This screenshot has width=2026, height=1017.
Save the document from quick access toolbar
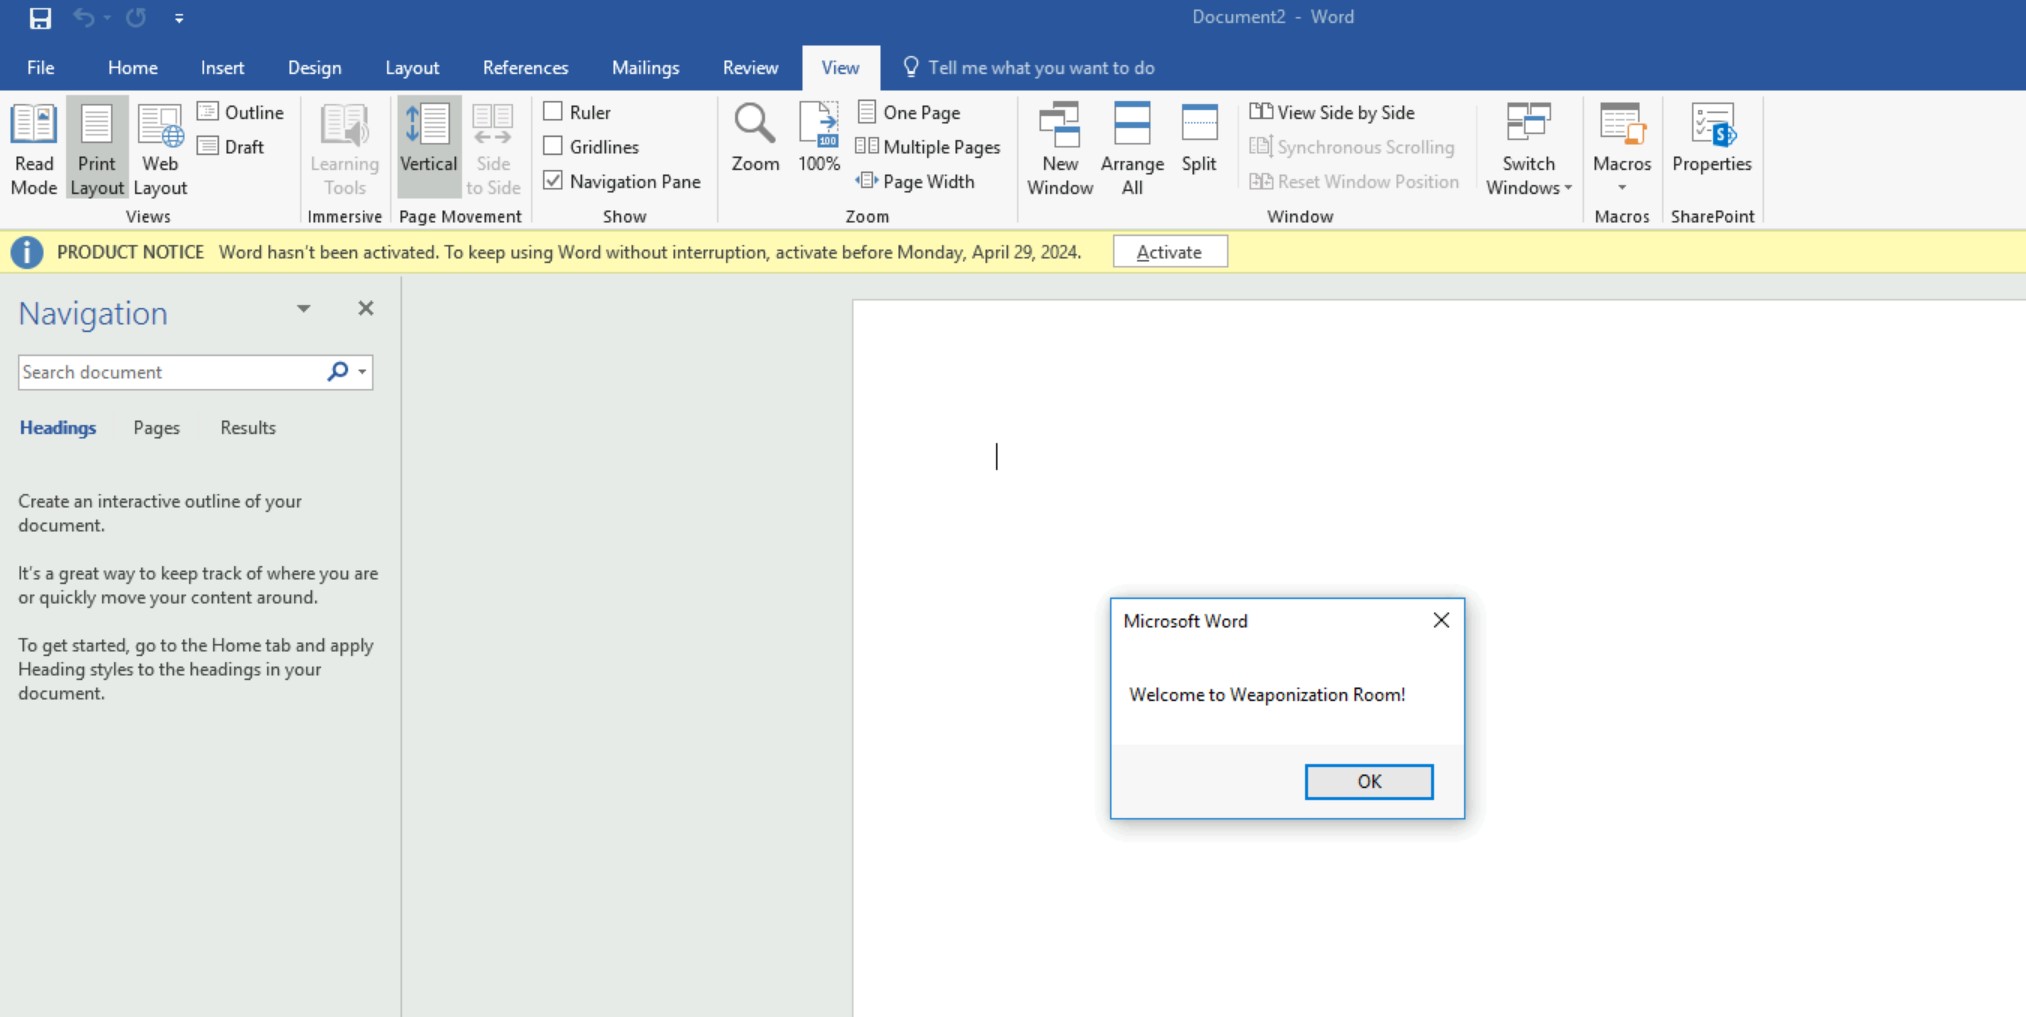(x=40, y=18)
